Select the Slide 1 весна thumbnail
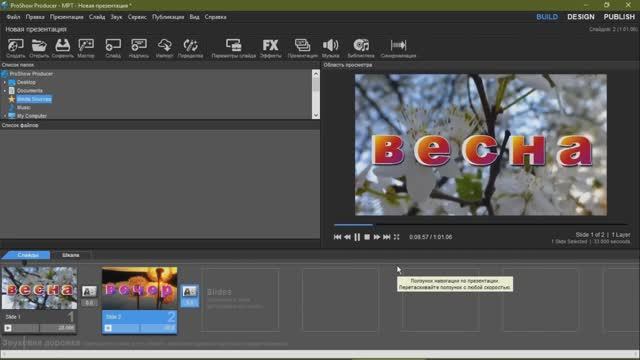 39,288
